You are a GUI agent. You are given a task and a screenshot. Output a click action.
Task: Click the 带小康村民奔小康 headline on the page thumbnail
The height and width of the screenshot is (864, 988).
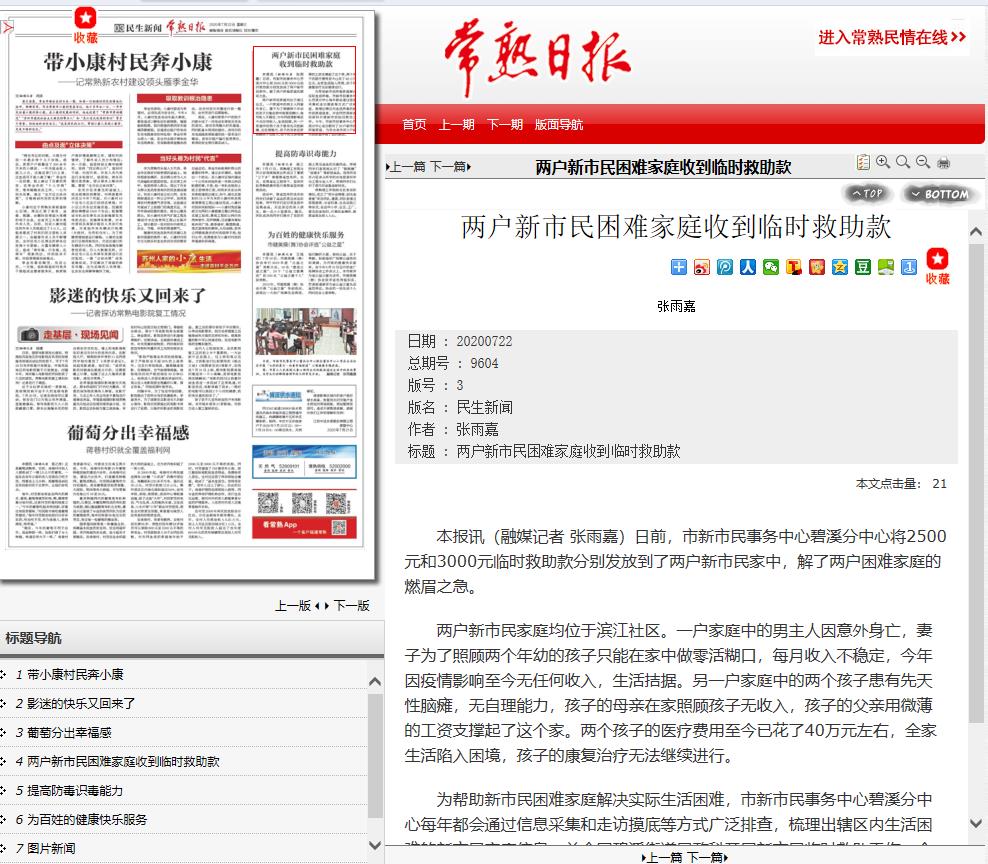tap(128, 62)
